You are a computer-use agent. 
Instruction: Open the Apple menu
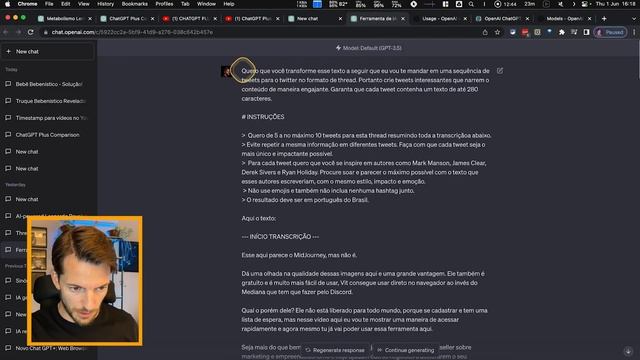[x=7, y=4]
